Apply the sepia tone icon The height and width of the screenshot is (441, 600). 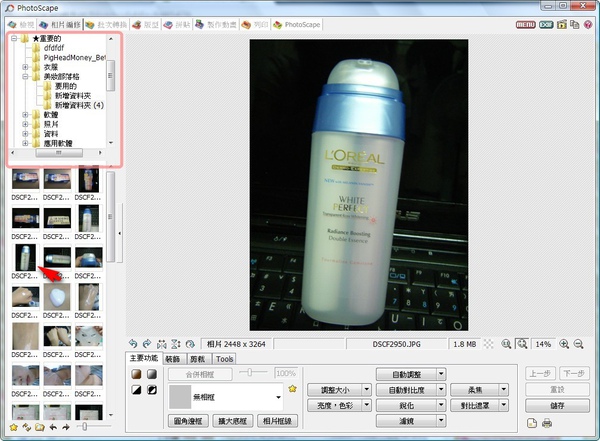136,374
